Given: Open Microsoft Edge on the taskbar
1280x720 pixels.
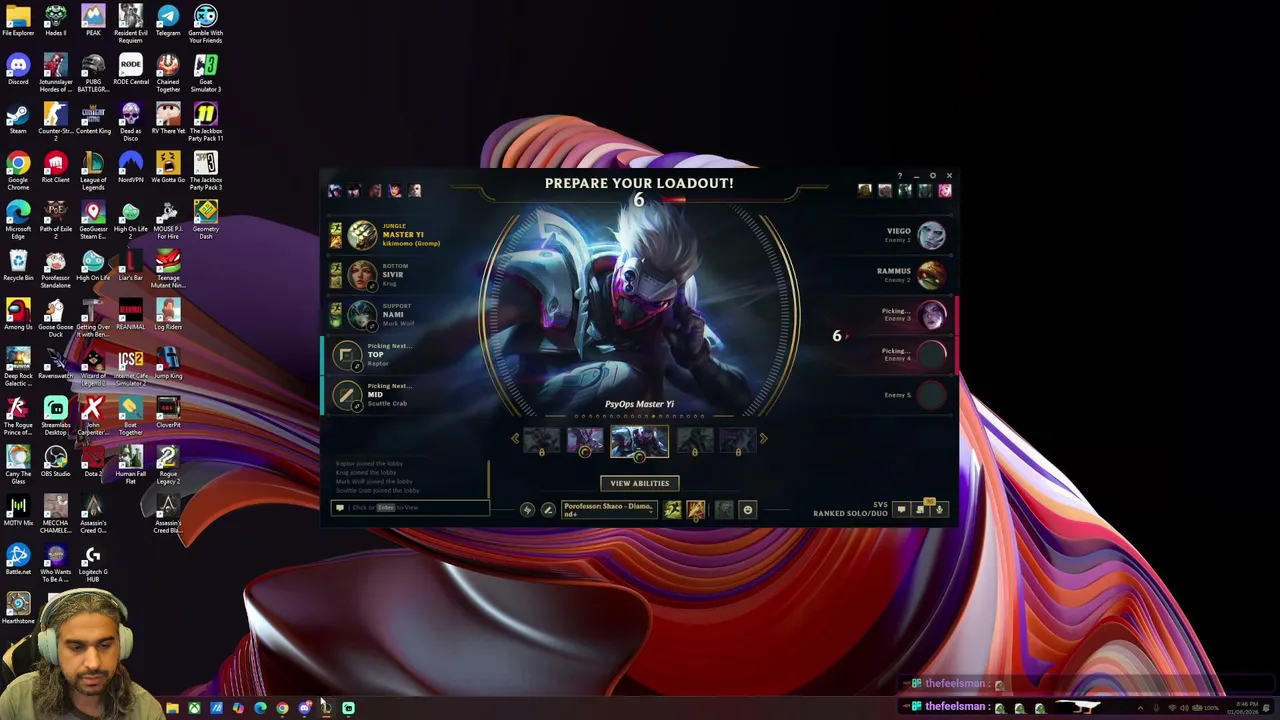Looking at the screenshot, I should coord(260,708).
